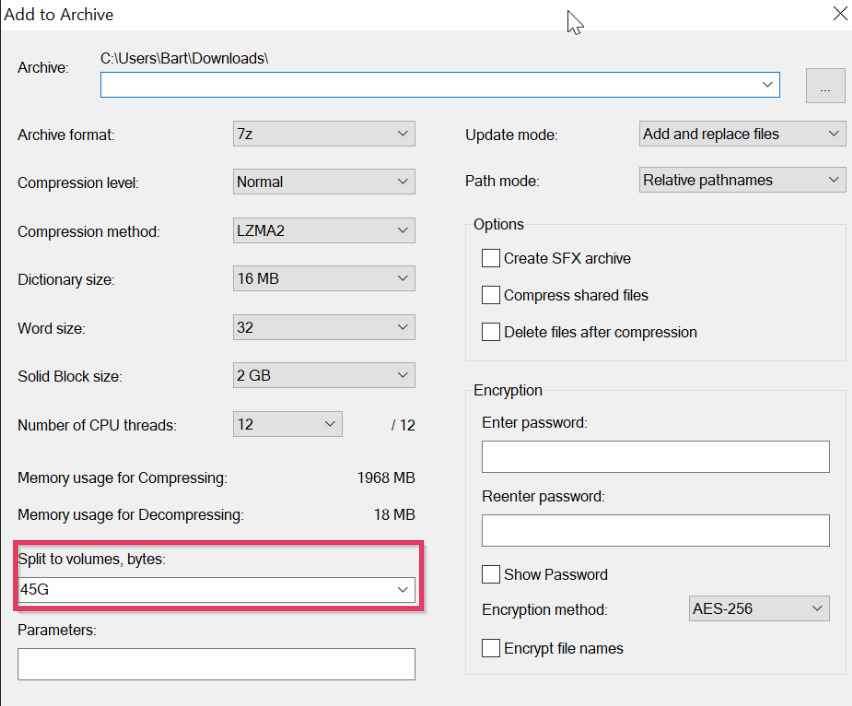Check the Show Password box
The image size is (852, 706).
point(491,574)
